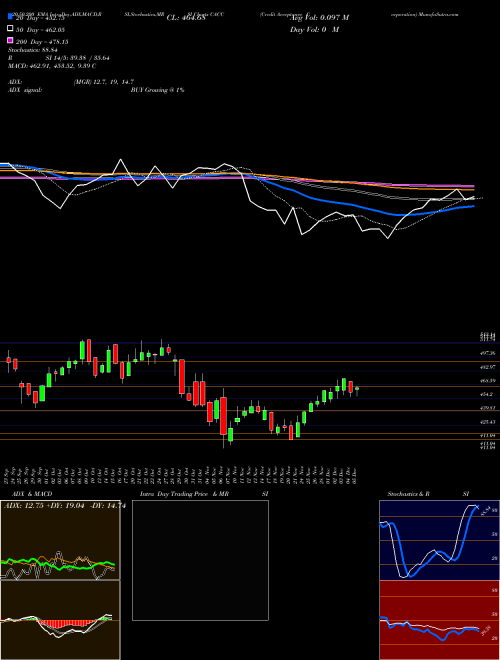Open the red RSI mini chart
The height and width of the screenshot is (660, 500).
click(439, 620)
